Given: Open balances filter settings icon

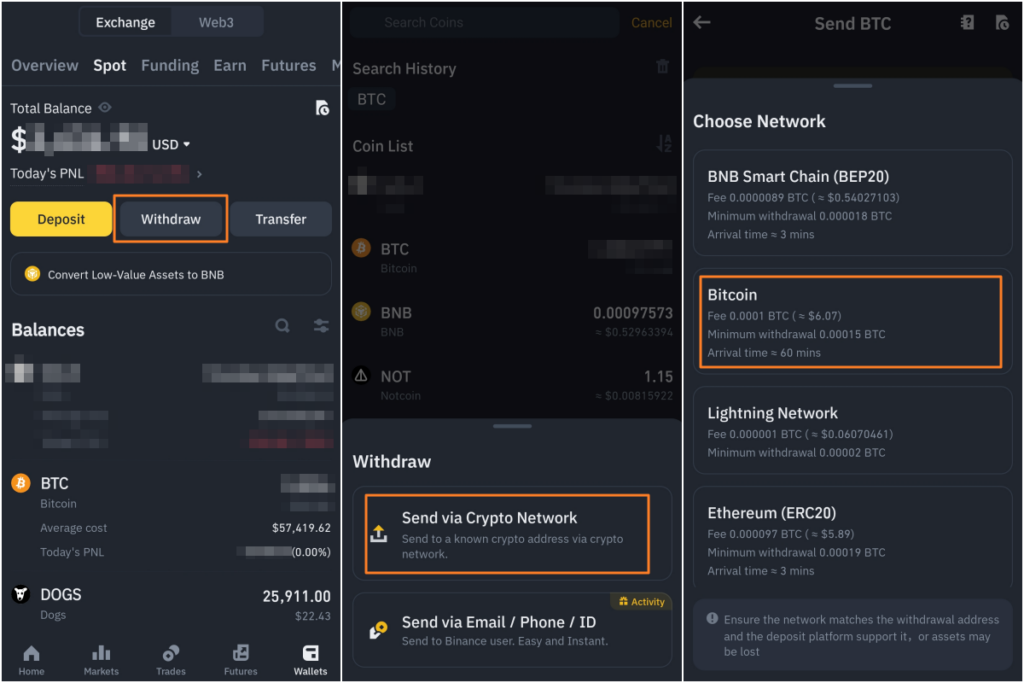Looking at the screenshot, I should coord(321,325).
